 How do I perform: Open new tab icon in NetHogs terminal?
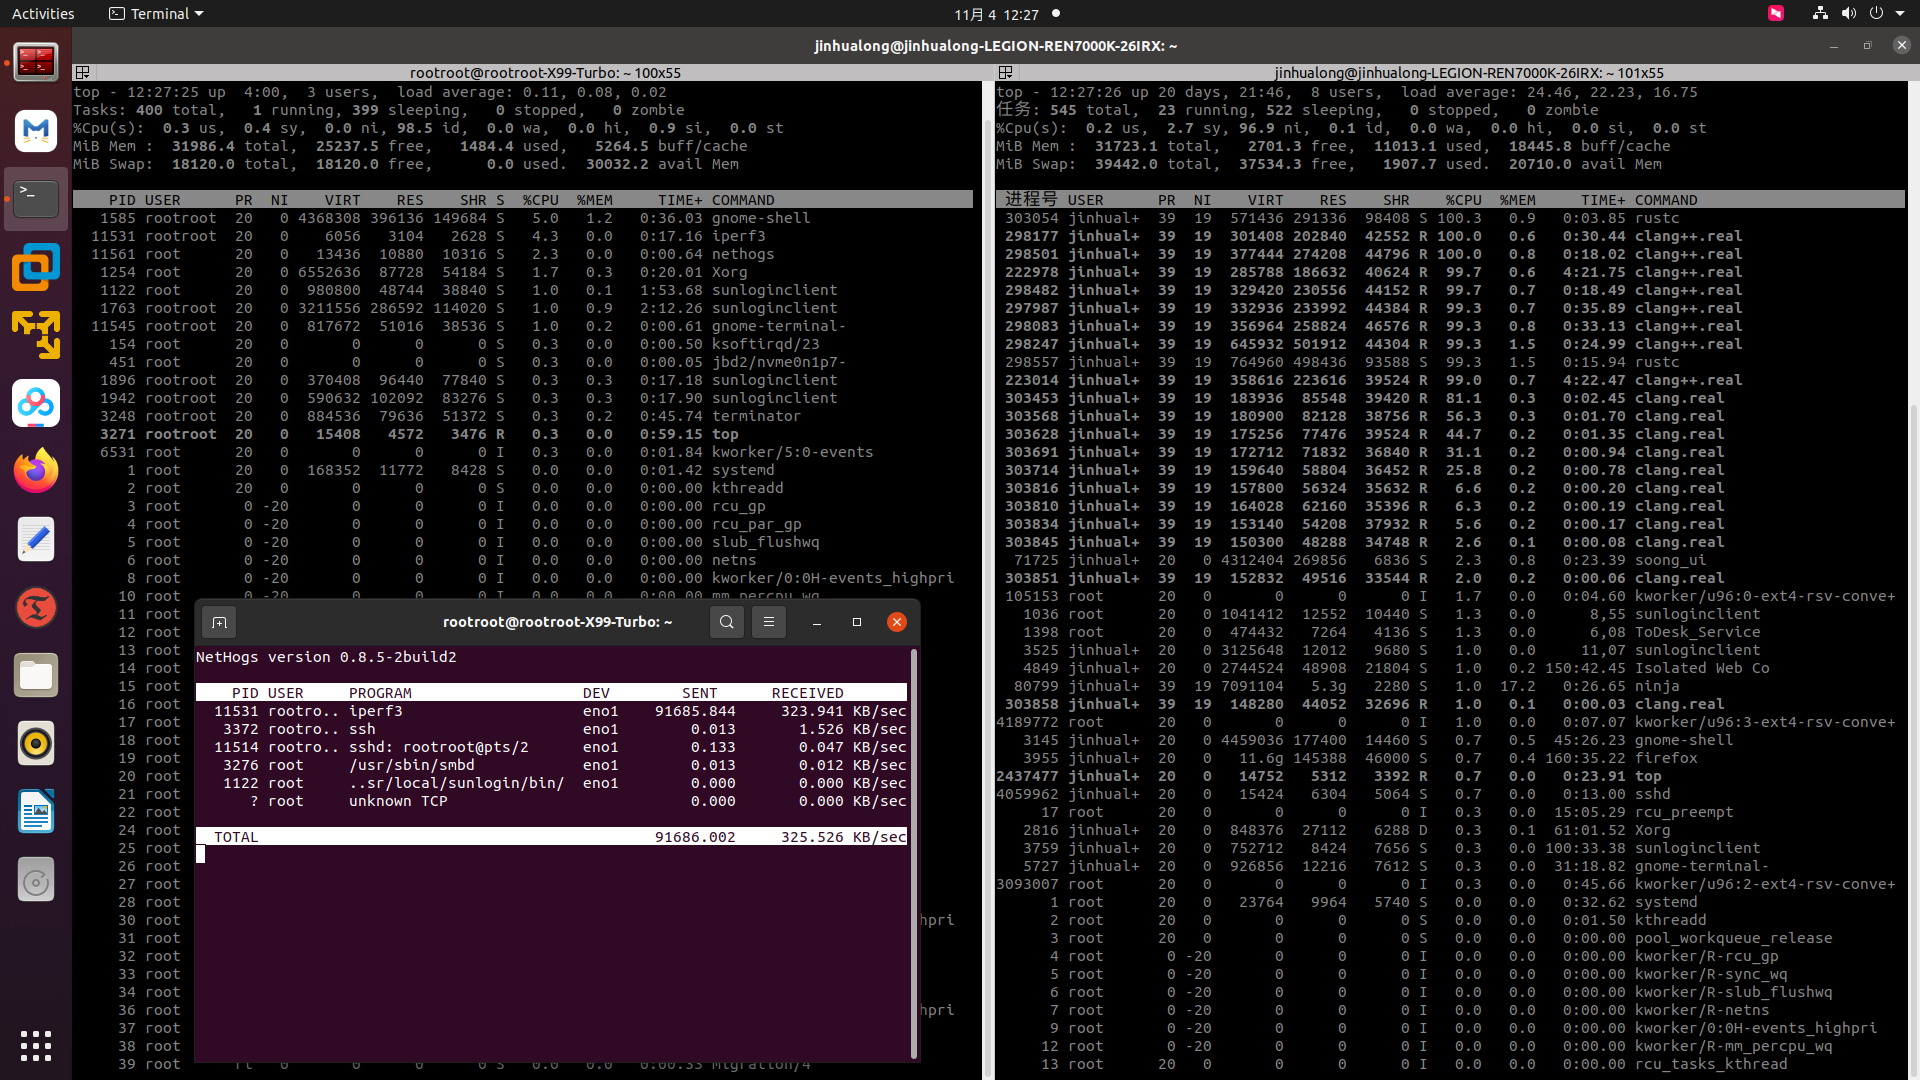tap(219, 622)
